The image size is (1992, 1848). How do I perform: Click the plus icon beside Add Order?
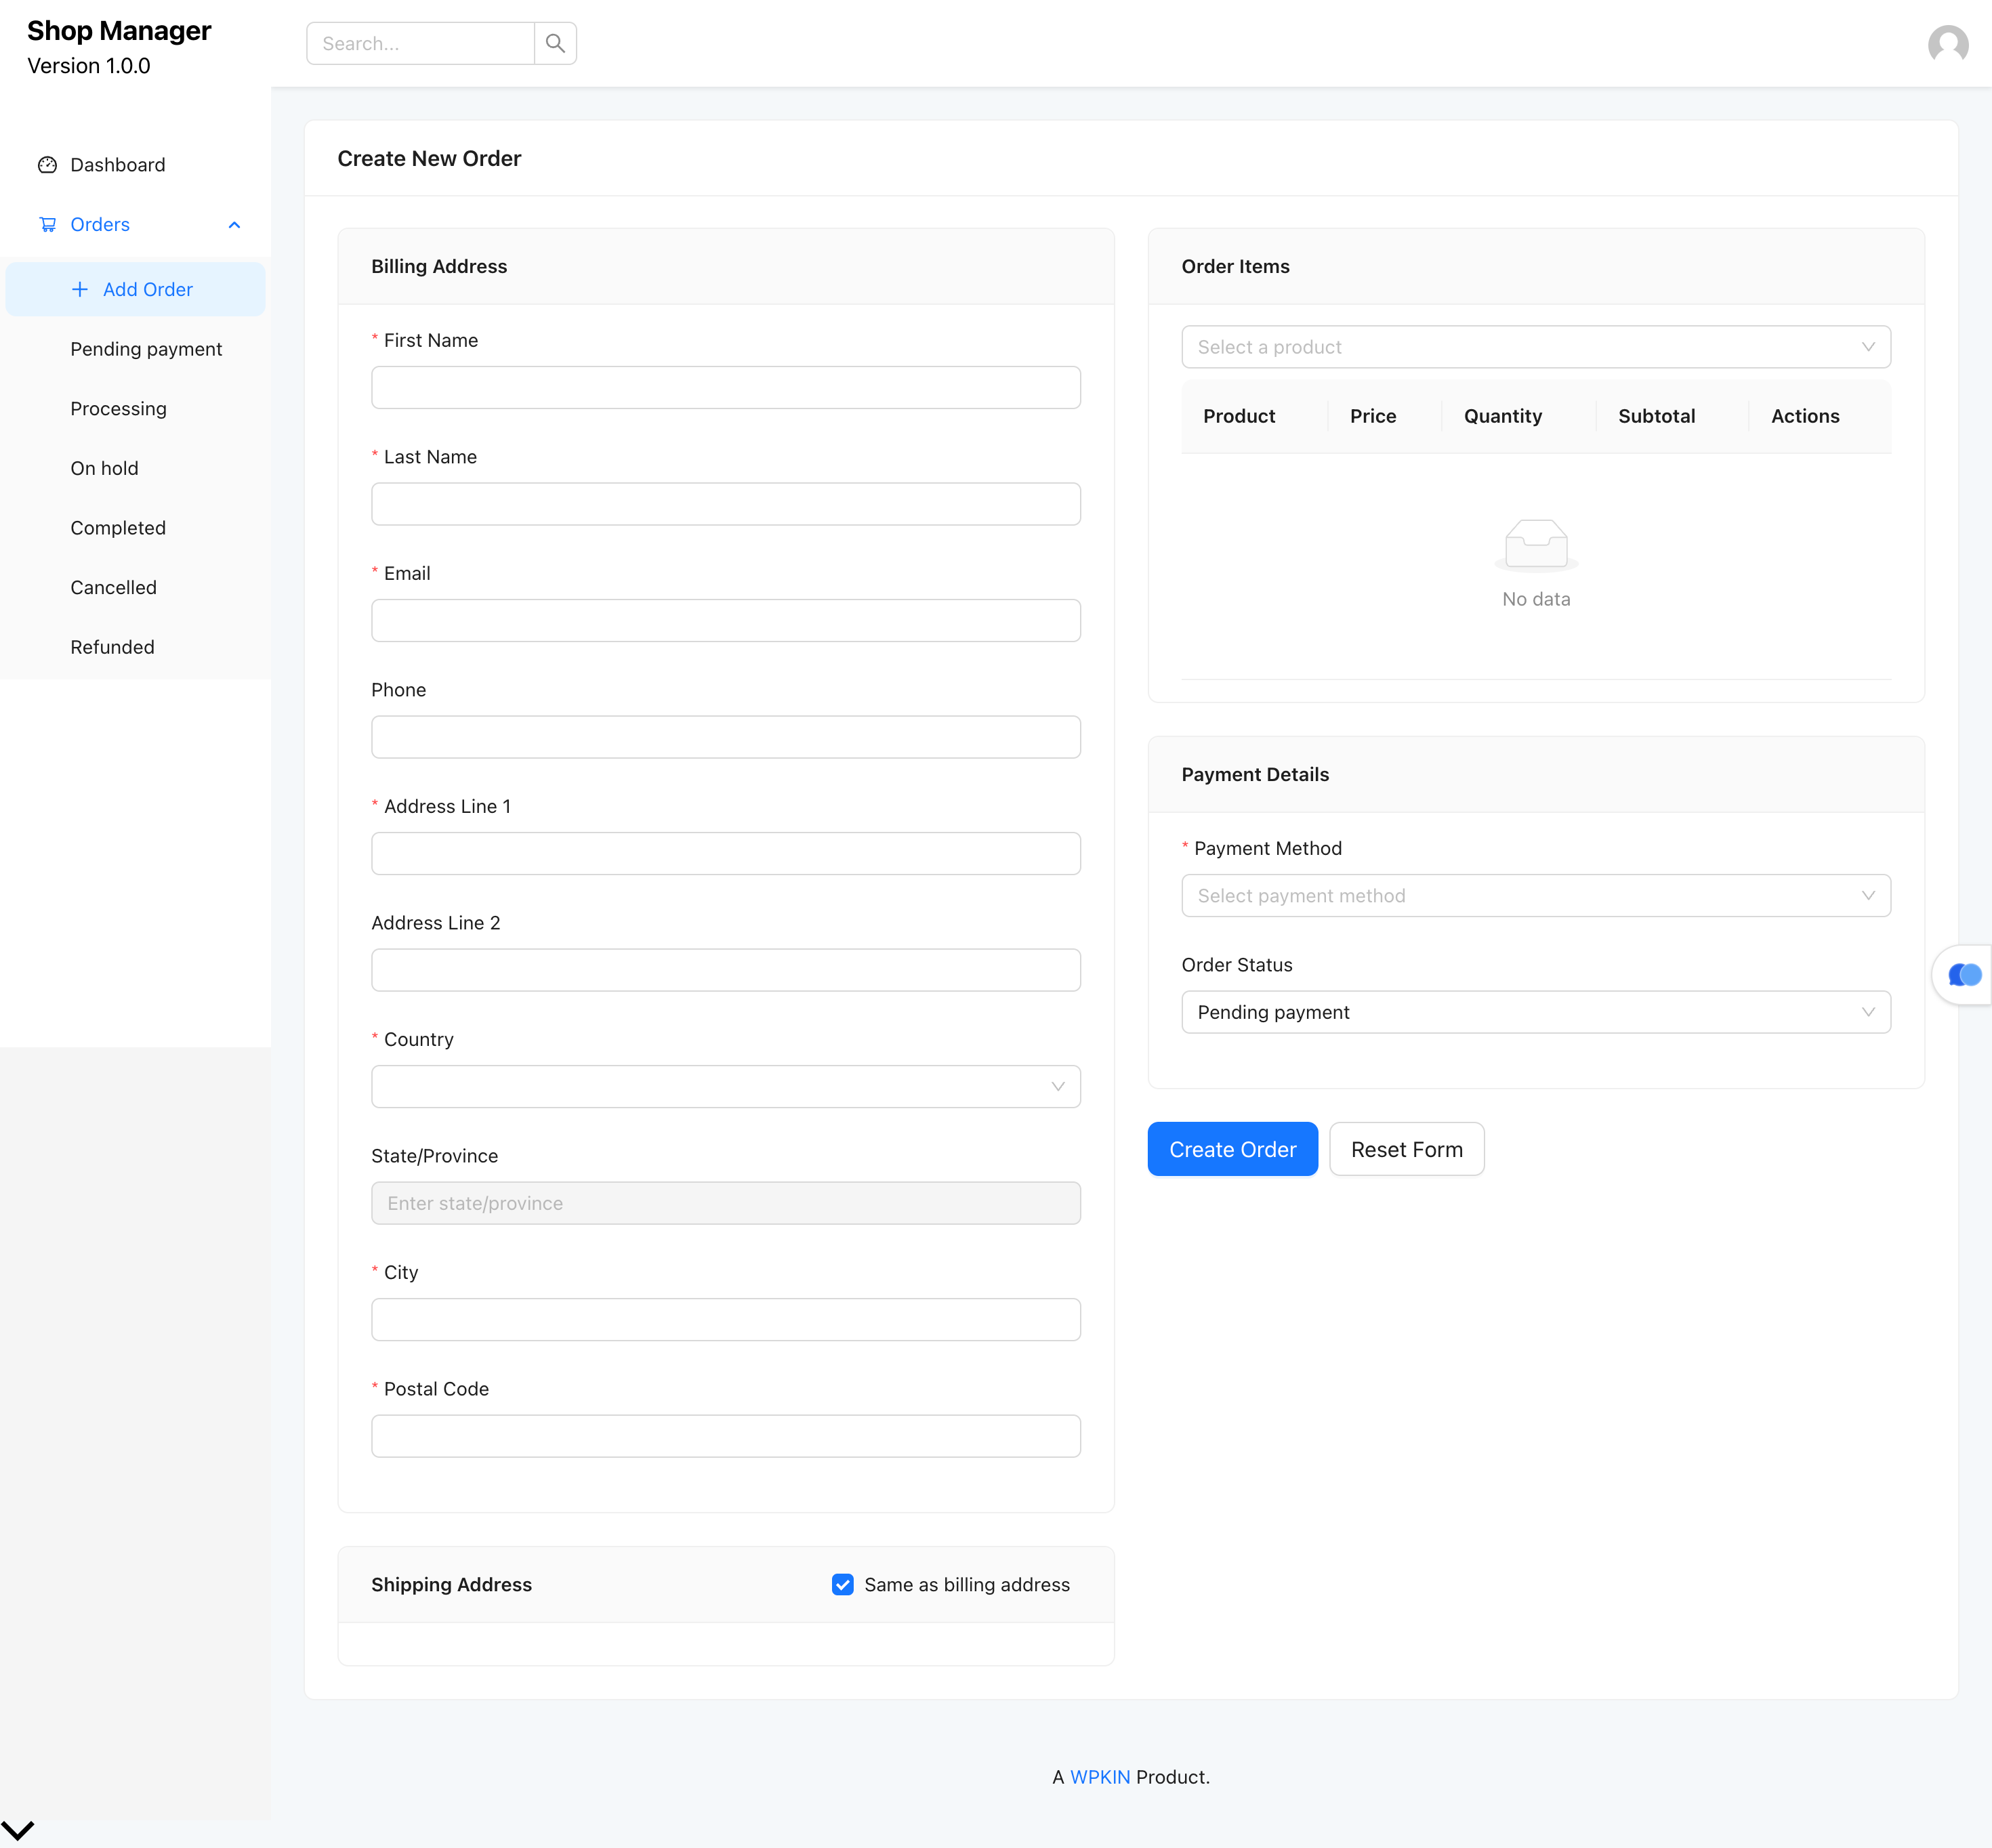[x=80, y=289]
